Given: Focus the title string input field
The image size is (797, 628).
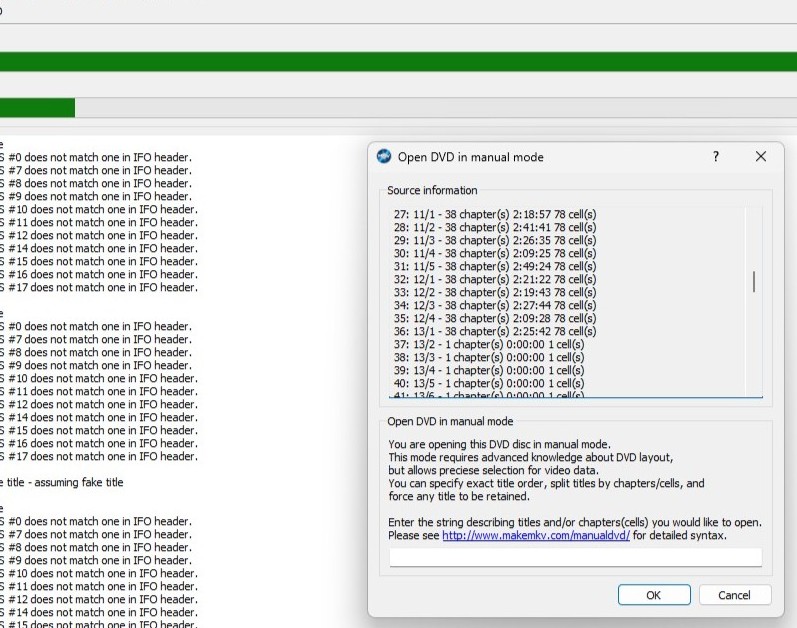Looking at the screenshot, I should pos(575,558).
